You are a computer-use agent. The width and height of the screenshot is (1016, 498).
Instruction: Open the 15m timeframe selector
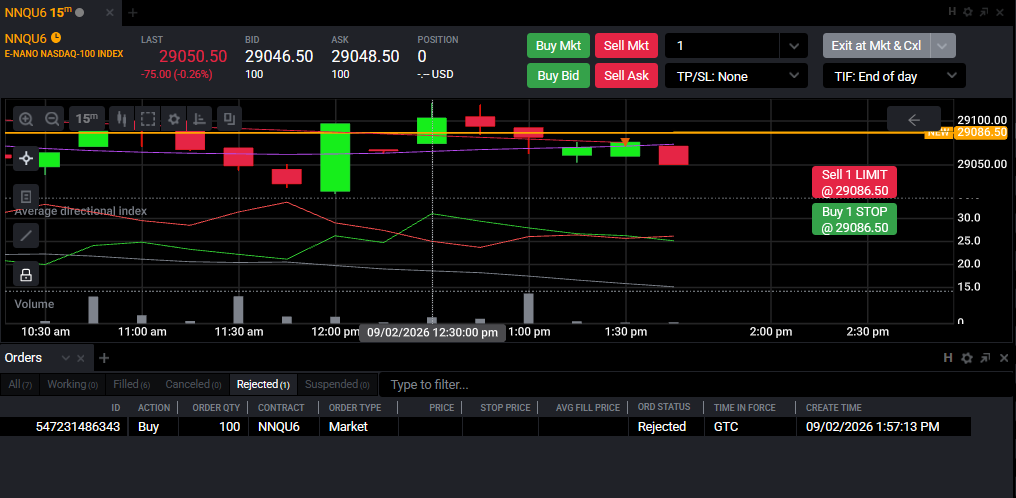coord(87,119)
